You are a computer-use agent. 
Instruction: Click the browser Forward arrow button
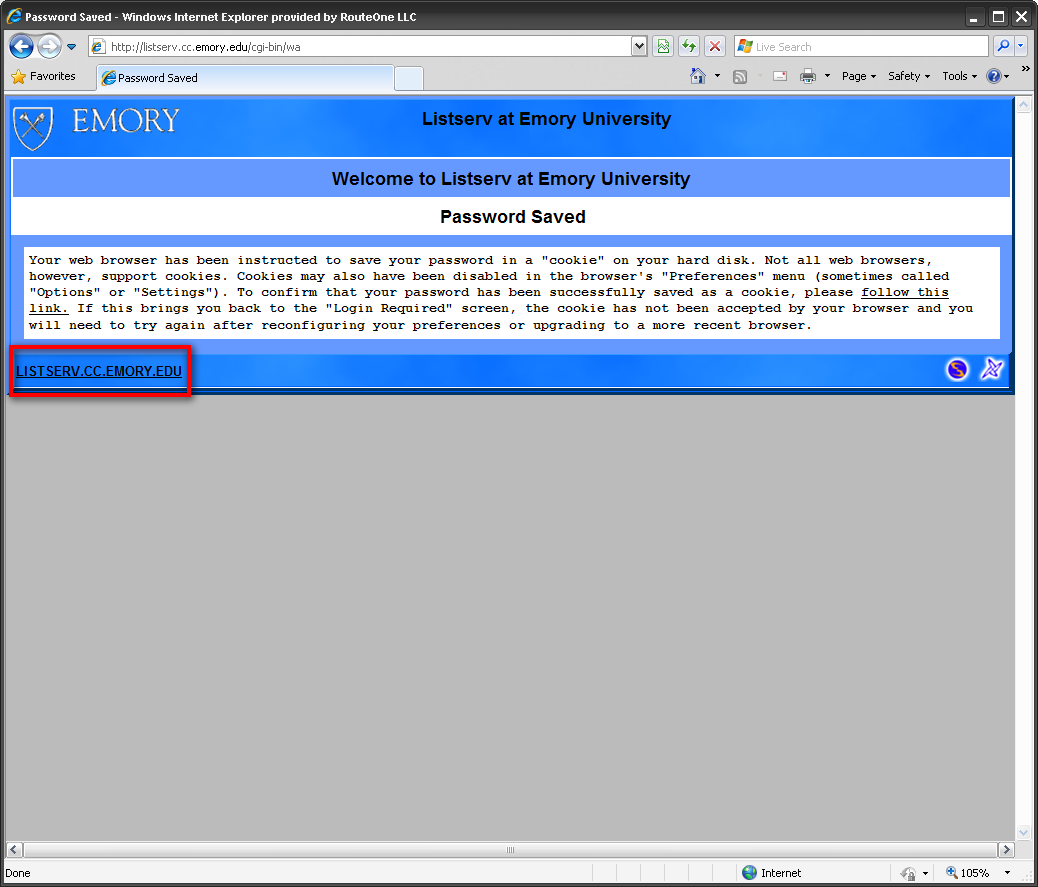point(49,46)
